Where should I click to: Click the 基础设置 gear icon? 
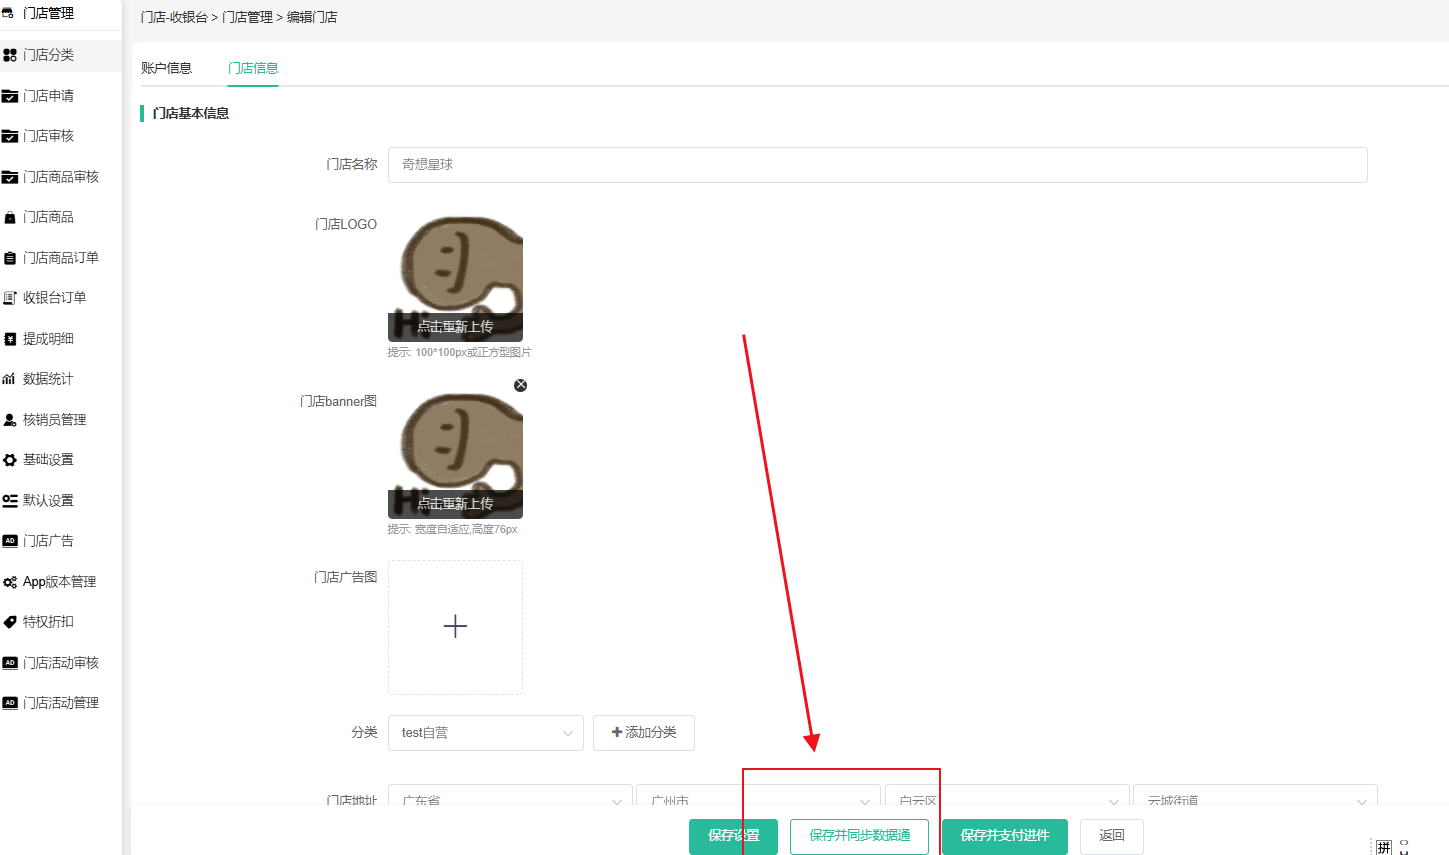tap(10, 460)
